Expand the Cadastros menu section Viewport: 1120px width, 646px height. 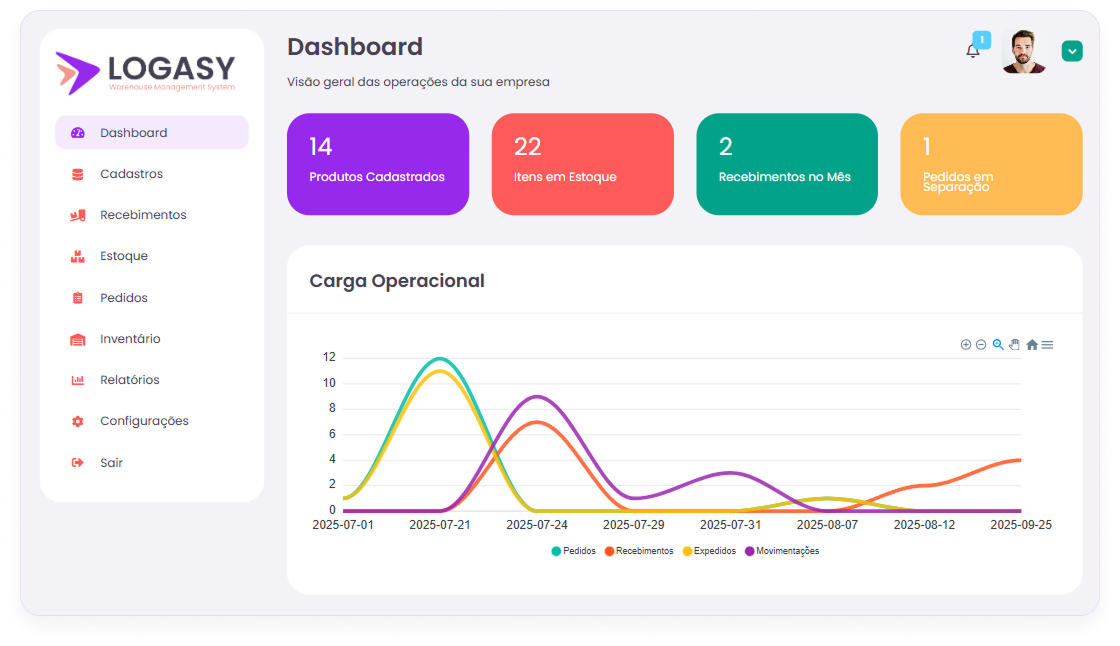point(131,174)
